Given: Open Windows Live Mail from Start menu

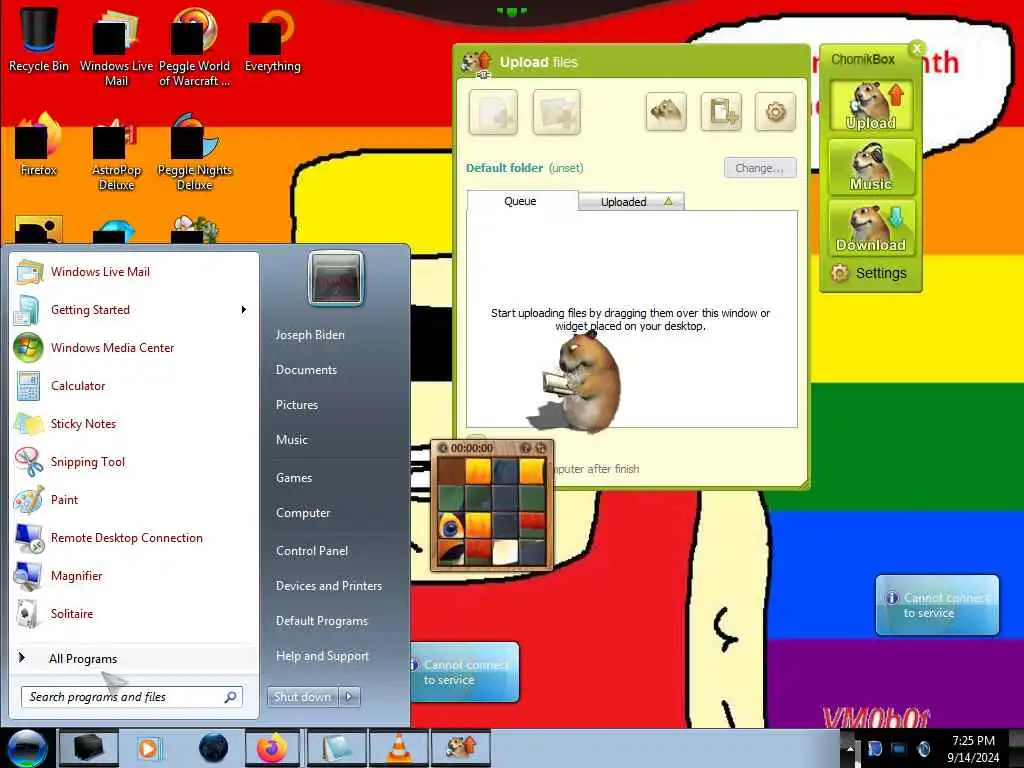Looking at the screenshot, I should pyautogui.click(x=134, y=272).
